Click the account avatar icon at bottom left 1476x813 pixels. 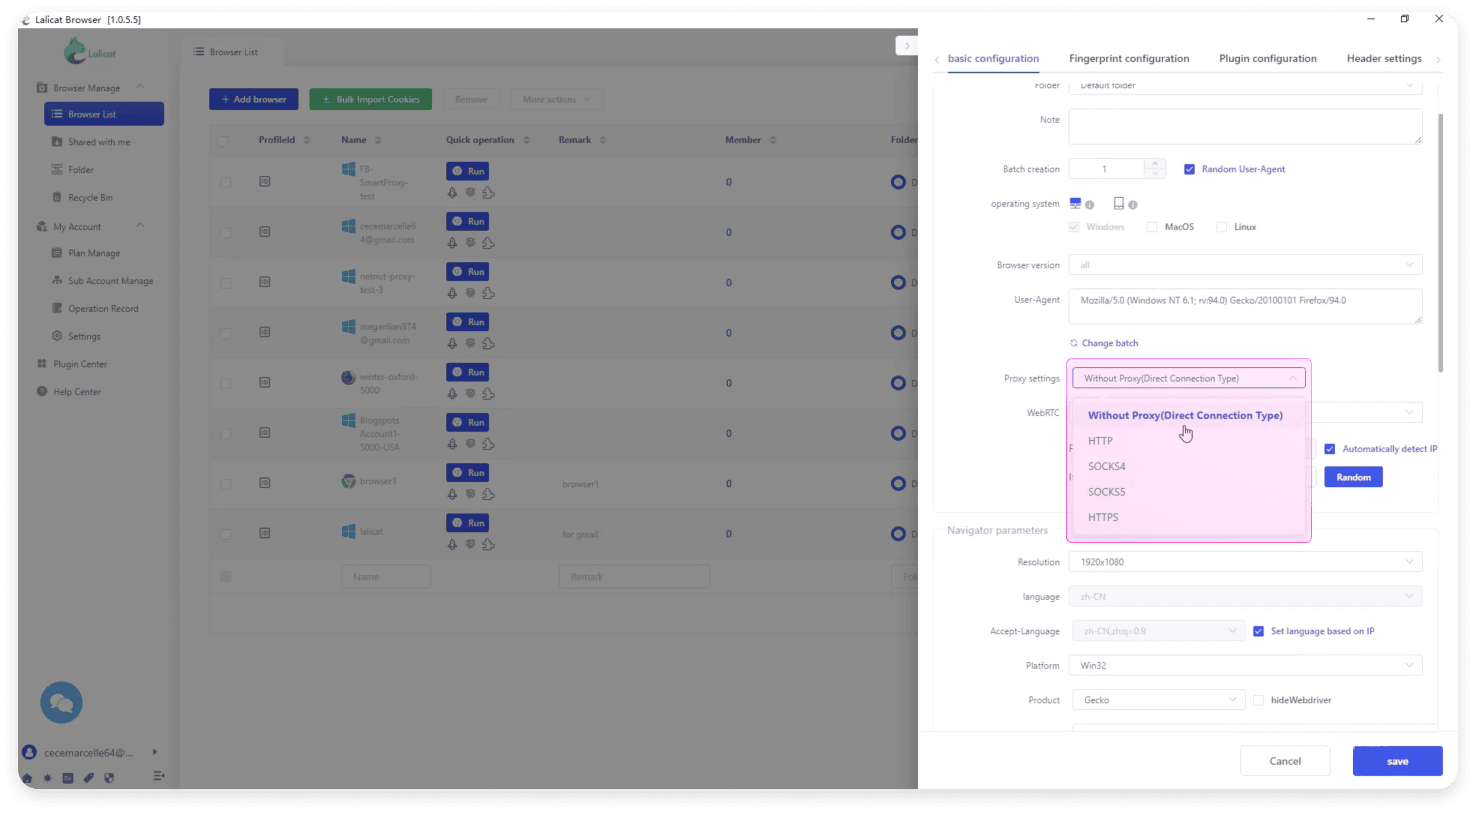tap(29, 752)
